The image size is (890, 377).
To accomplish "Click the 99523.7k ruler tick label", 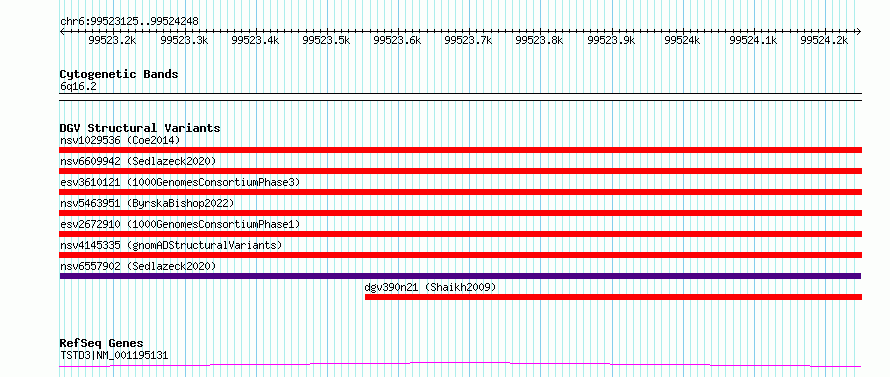I will [x=468, y=40].
